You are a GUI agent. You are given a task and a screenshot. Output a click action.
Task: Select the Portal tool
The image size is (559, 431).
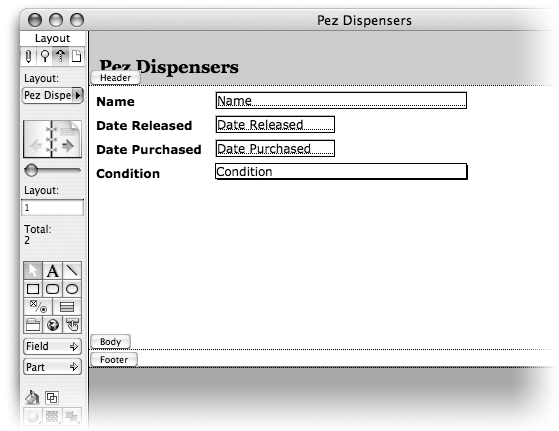tap(67, 307)
